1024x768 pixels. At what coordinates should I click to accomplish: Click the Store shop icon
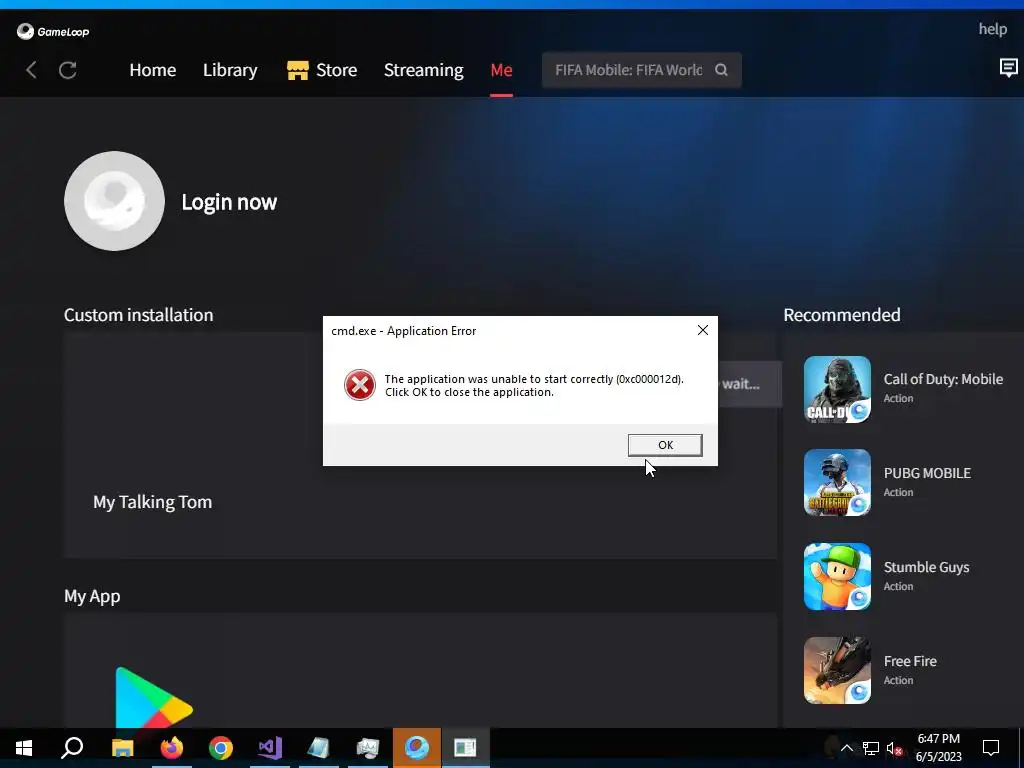(x=298, y=70)
